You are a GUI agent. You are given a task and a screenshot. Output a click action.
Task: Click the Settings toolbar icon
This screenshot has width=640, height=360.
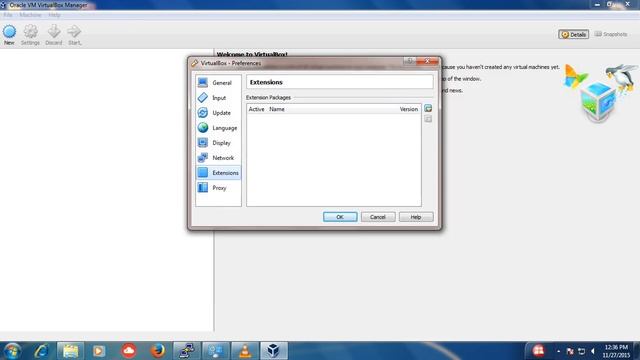click(x=30, y=35)
